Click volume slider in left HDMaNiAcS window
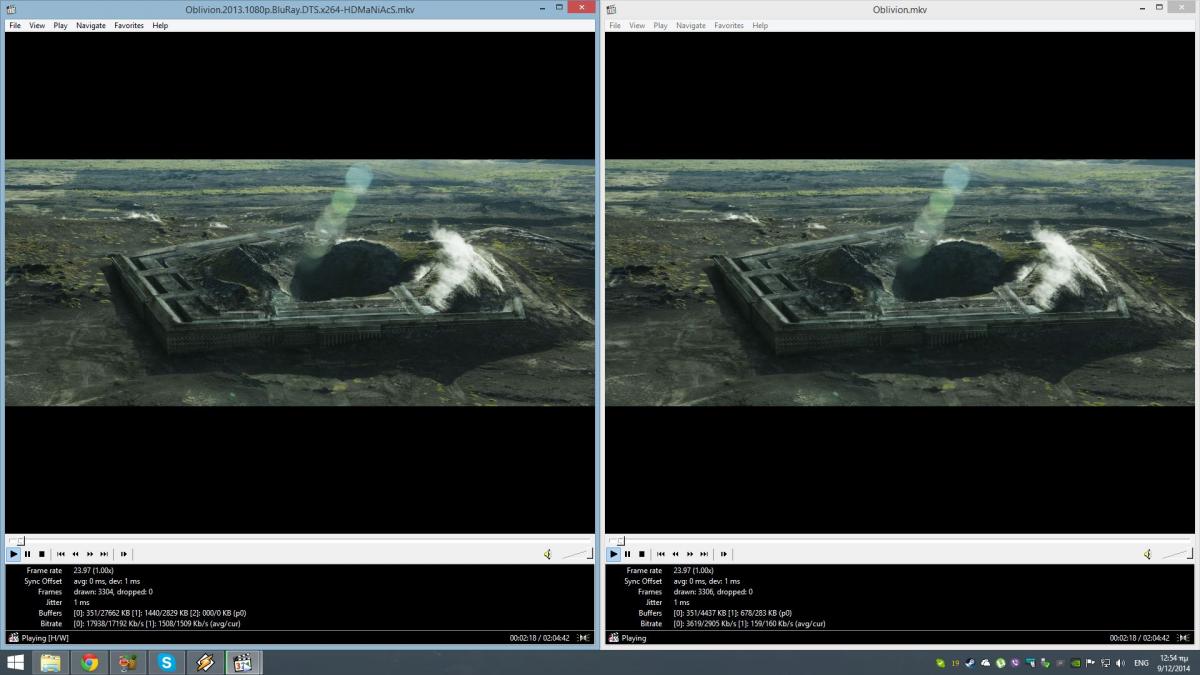The height and width of the screenshot is (675, 1200). pos(575,554)
